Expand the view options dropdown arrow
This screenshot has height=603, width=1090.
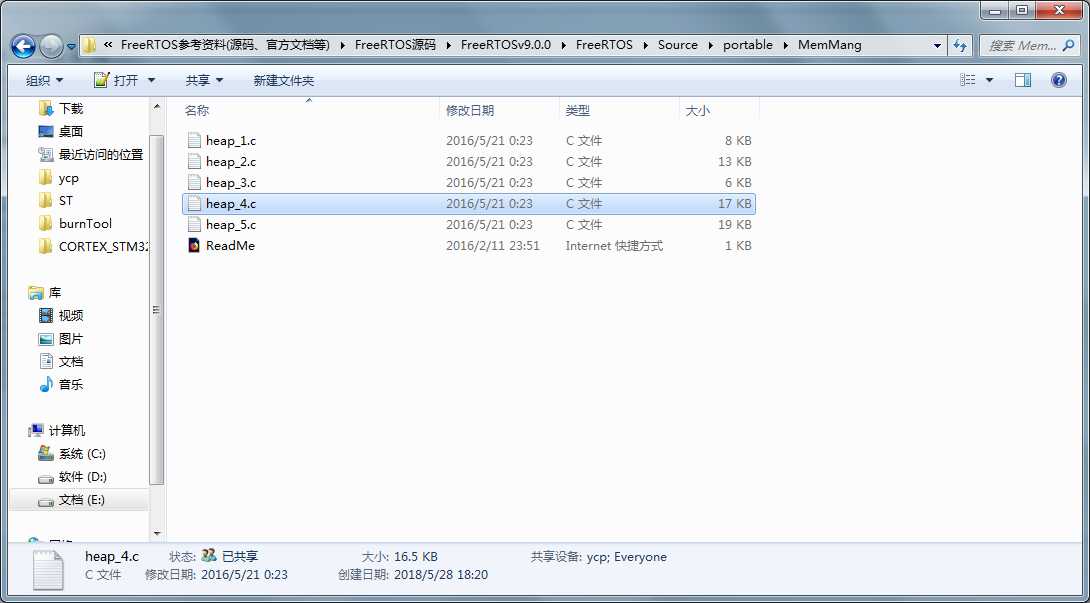tap(989, 81)
